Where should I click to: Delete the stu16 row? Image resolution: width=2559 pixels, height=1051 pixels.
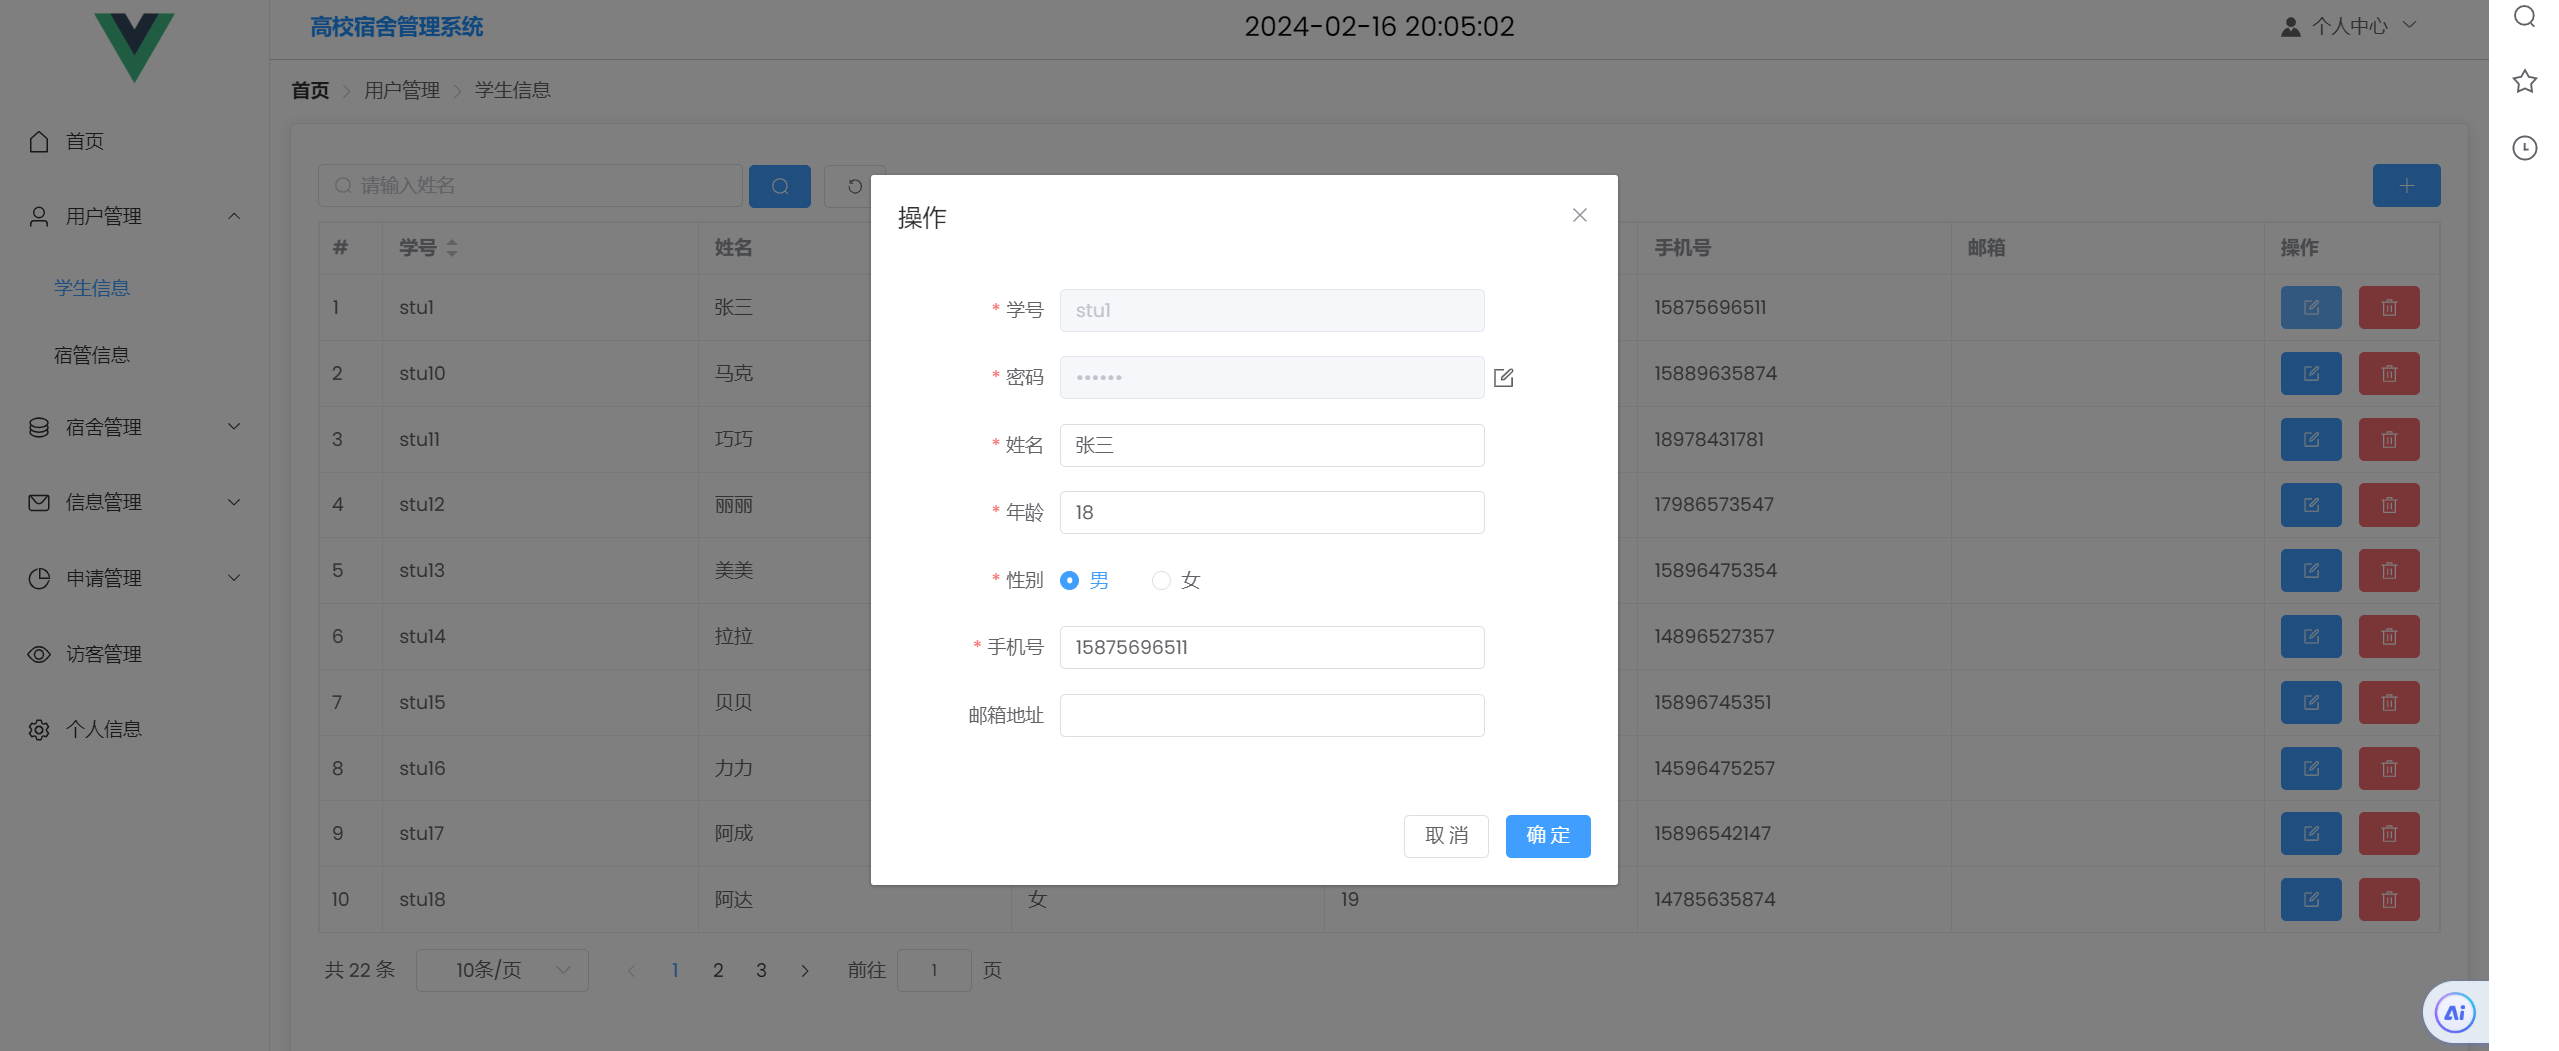pyautogui.click(x=2389, y=769)
